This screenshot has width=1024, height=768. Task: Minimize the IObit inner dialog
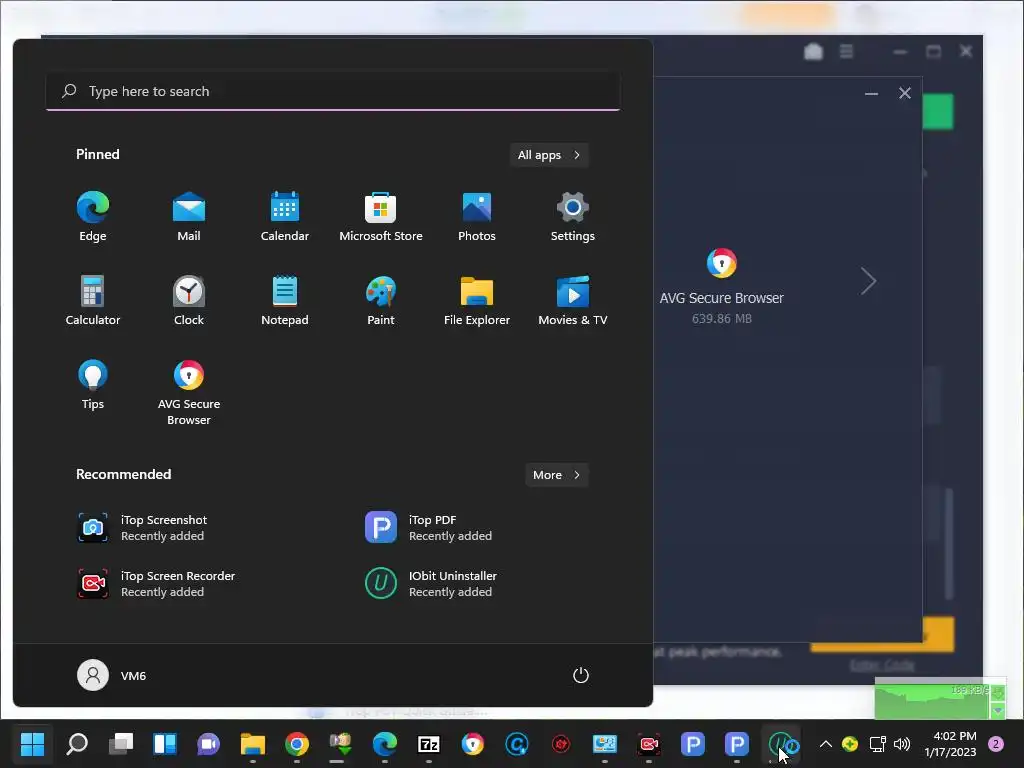(x=871, y=93)
